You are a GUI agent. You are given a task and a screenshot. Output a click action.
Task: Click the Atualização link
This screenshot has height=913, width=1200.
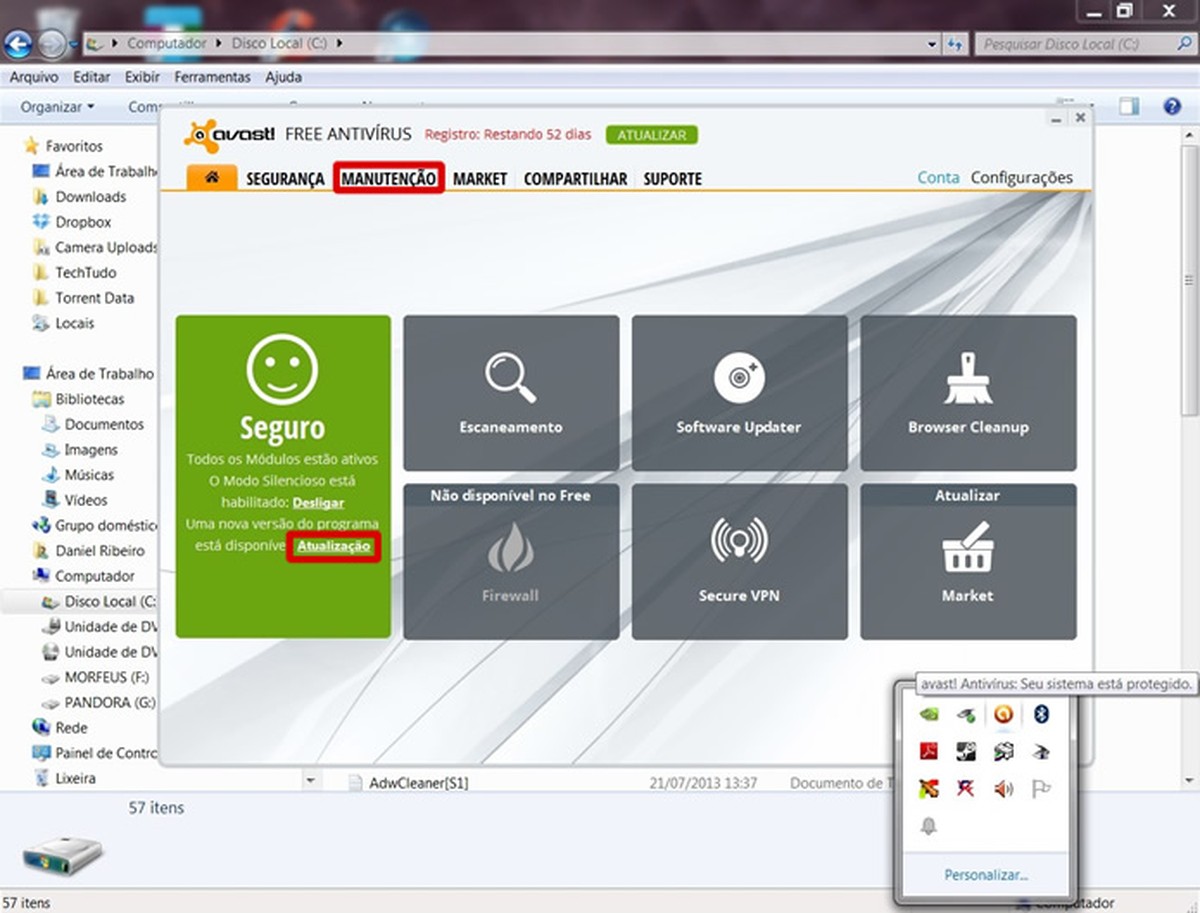tap(334, 546)
